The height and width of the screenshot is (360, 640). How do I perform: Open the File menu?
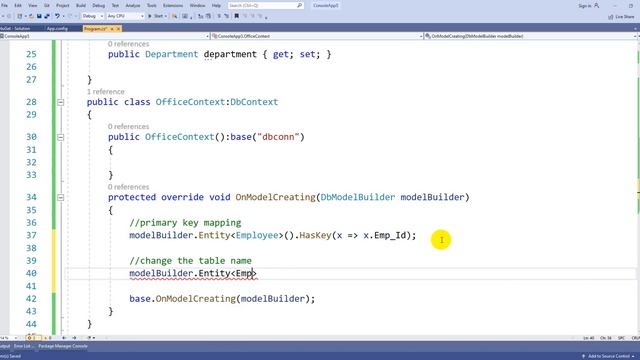coord(4,6)
